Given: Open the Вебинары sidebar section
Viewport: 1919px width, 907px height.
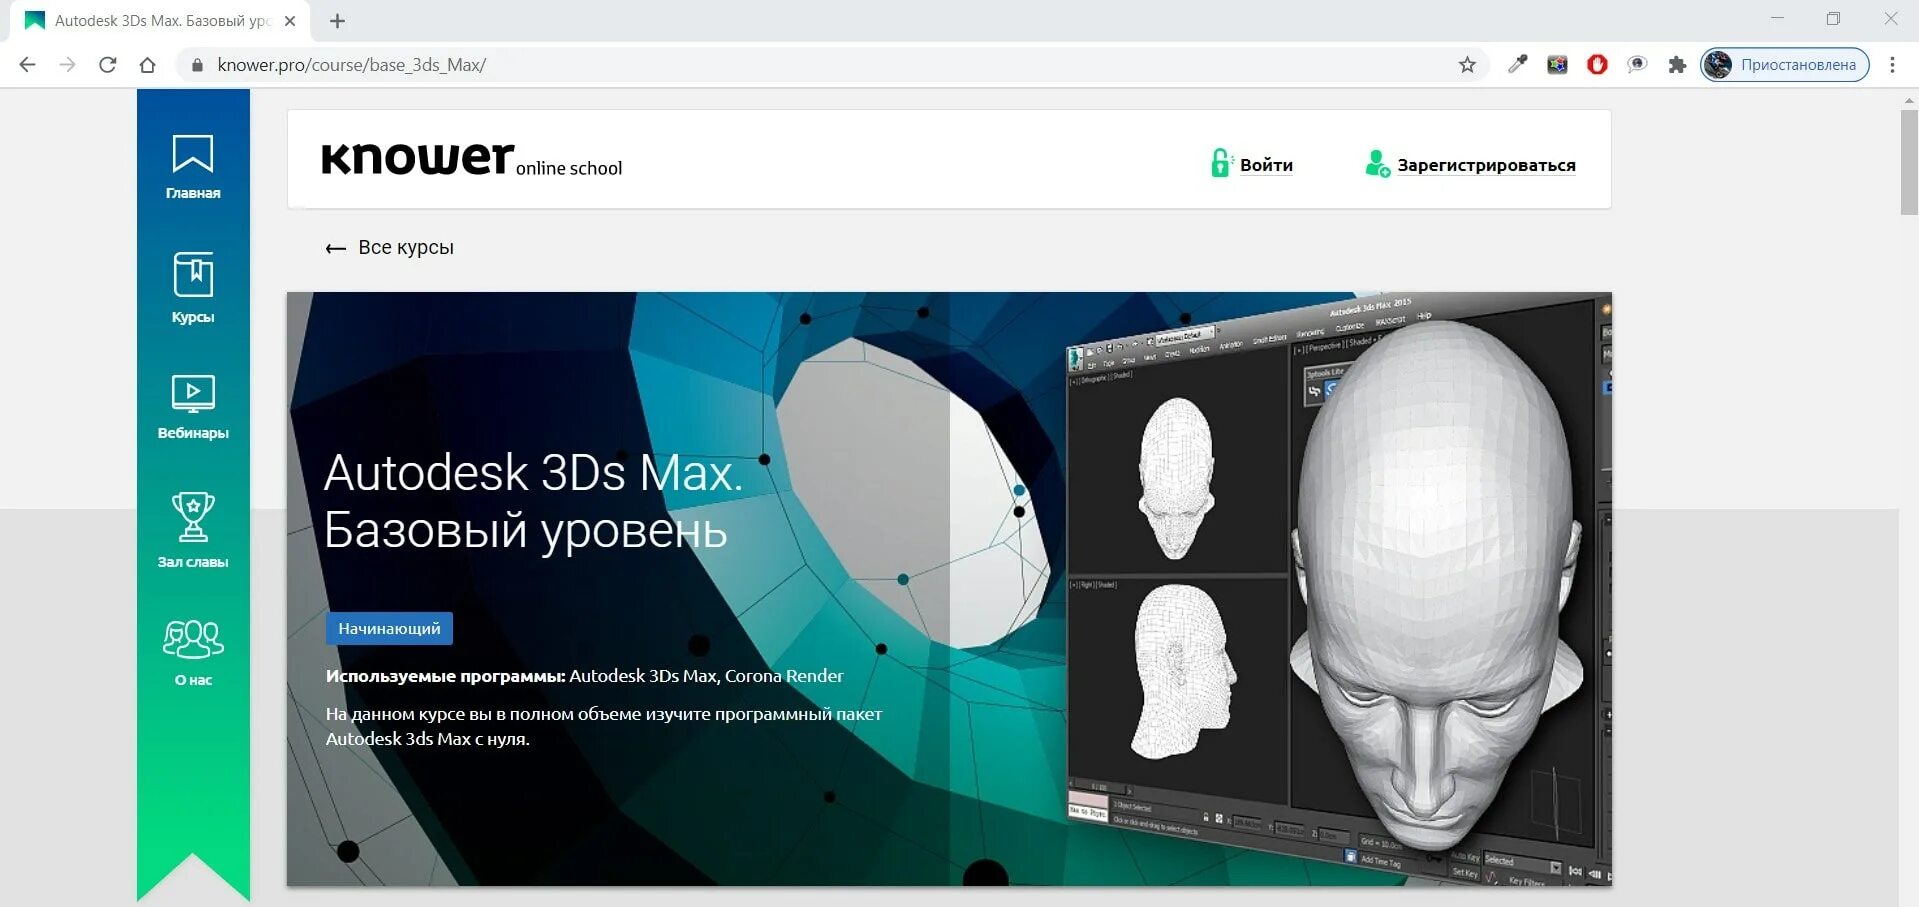Looking at the screenshot, I should click(193, 407).
